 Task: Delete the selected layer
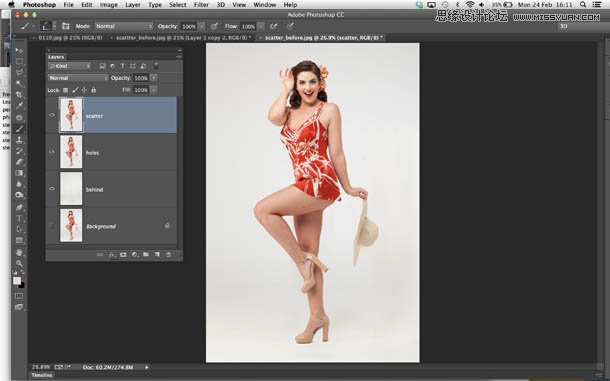168,255
